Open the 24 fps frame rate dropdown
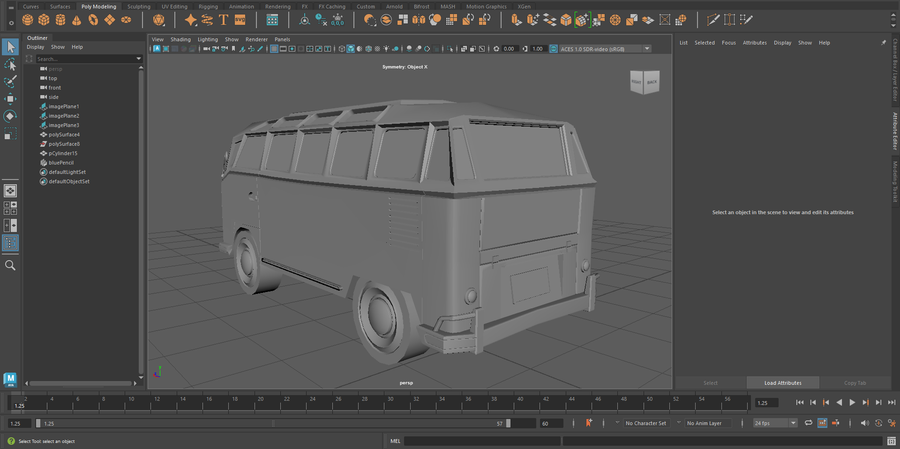900x449 pixels. point(775,423)
